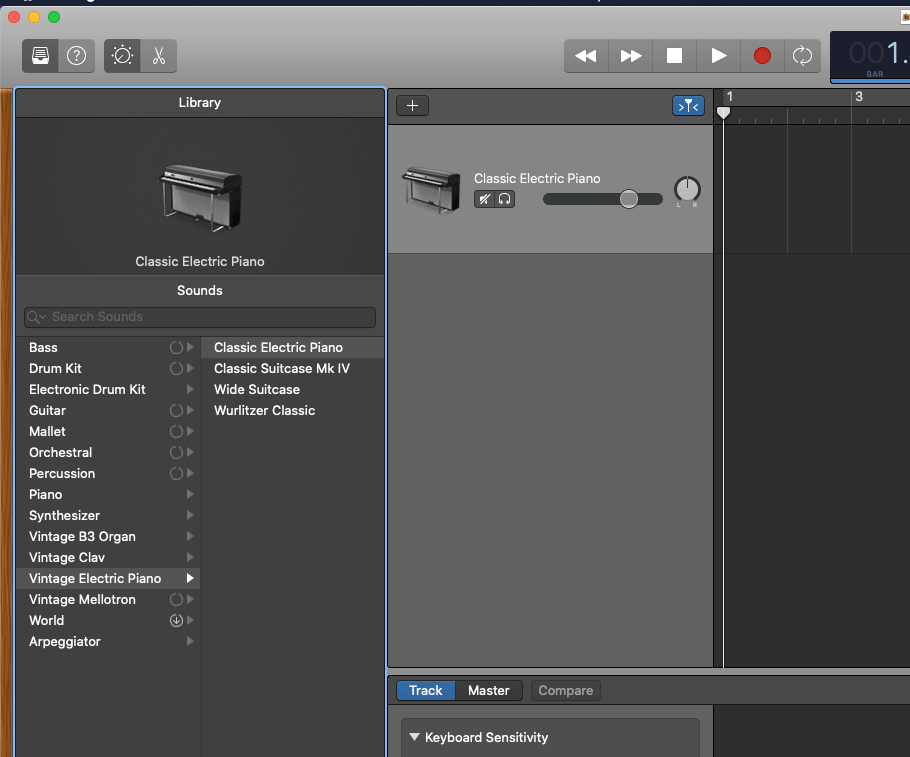Image resolution: width=910 pixels, height=757 pixels.
Task: Collapse the Keyboard Sensitivity disclosure triangle
Action: pos(414,737)
